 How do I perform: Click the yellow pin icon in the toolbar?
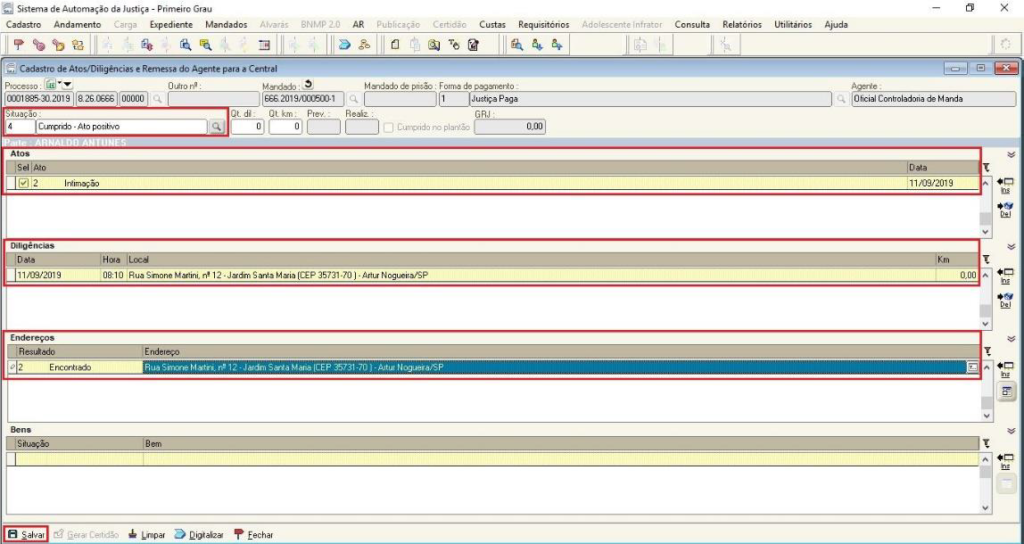point(58,44)
